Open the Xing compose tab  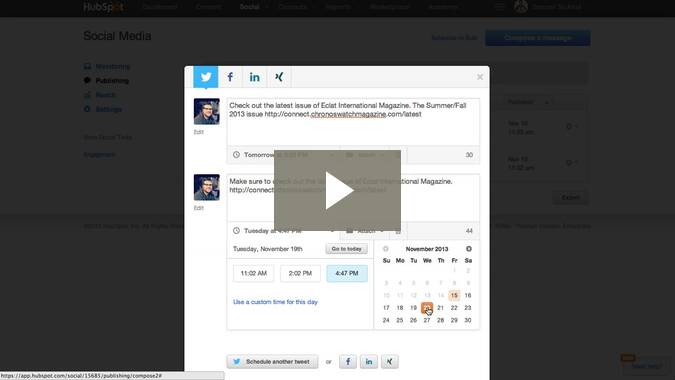pyautogui.click(x=279, y=77)
